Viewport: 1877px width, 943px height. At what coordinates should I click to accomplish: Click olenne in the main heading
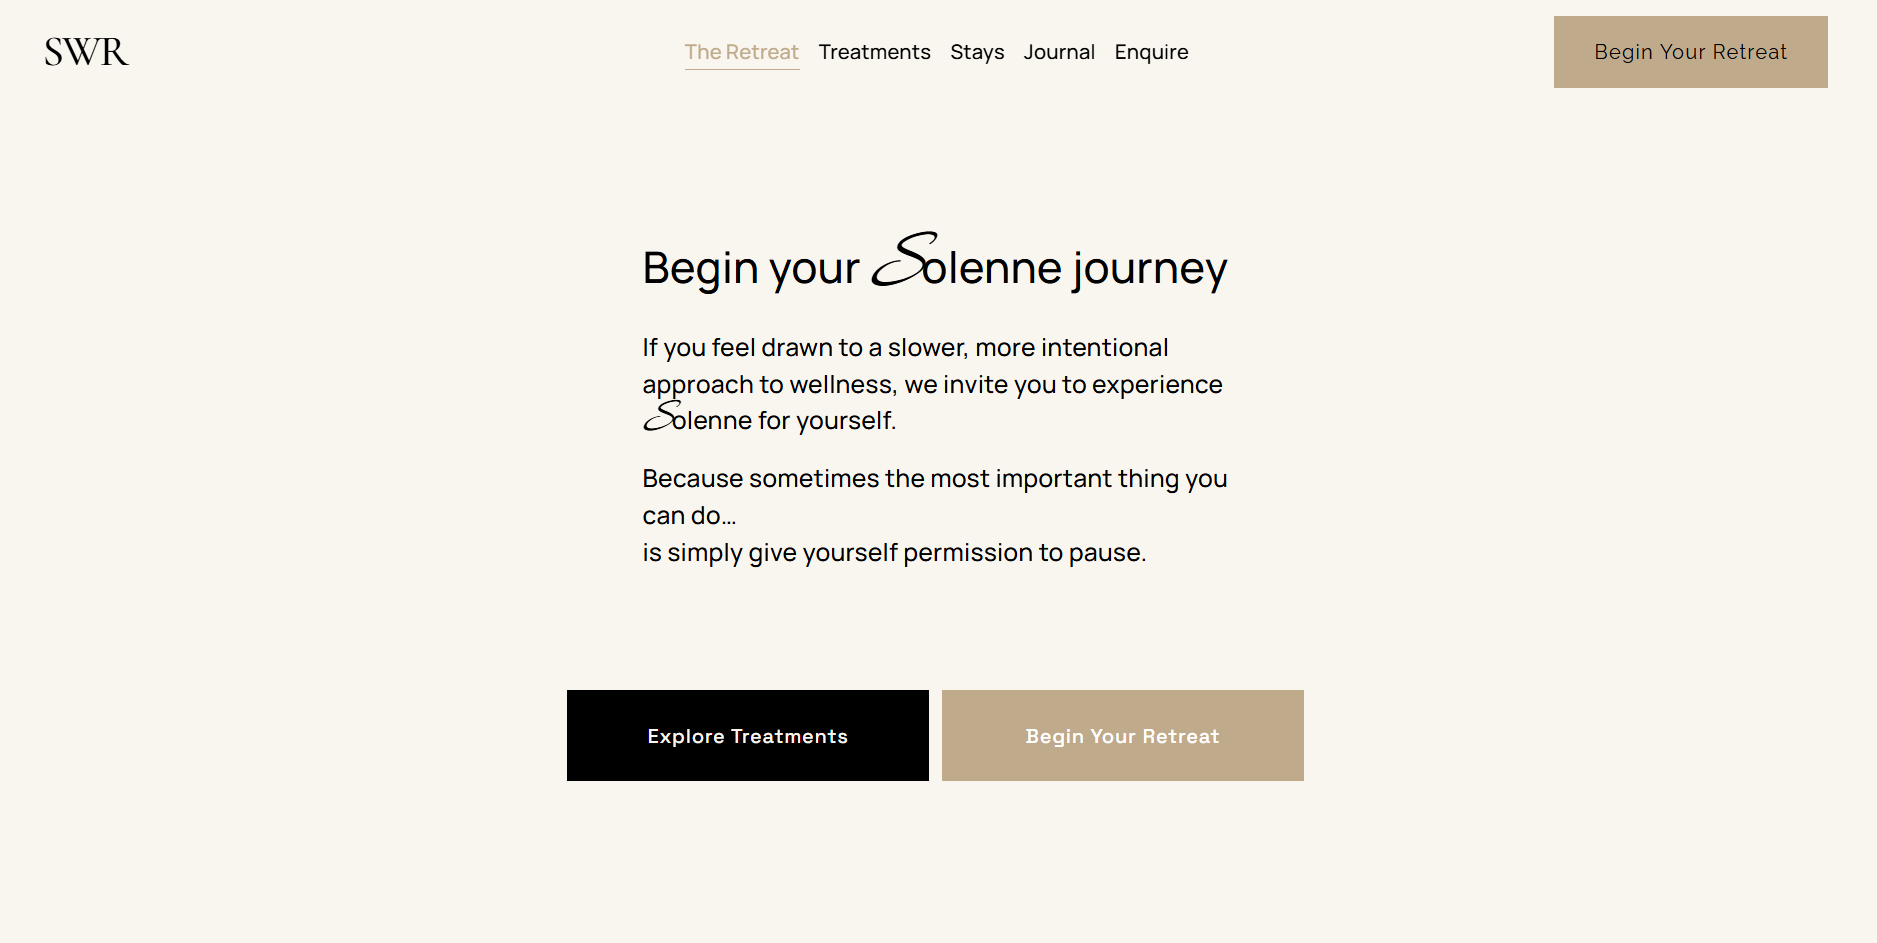click(x=993, y=268)
